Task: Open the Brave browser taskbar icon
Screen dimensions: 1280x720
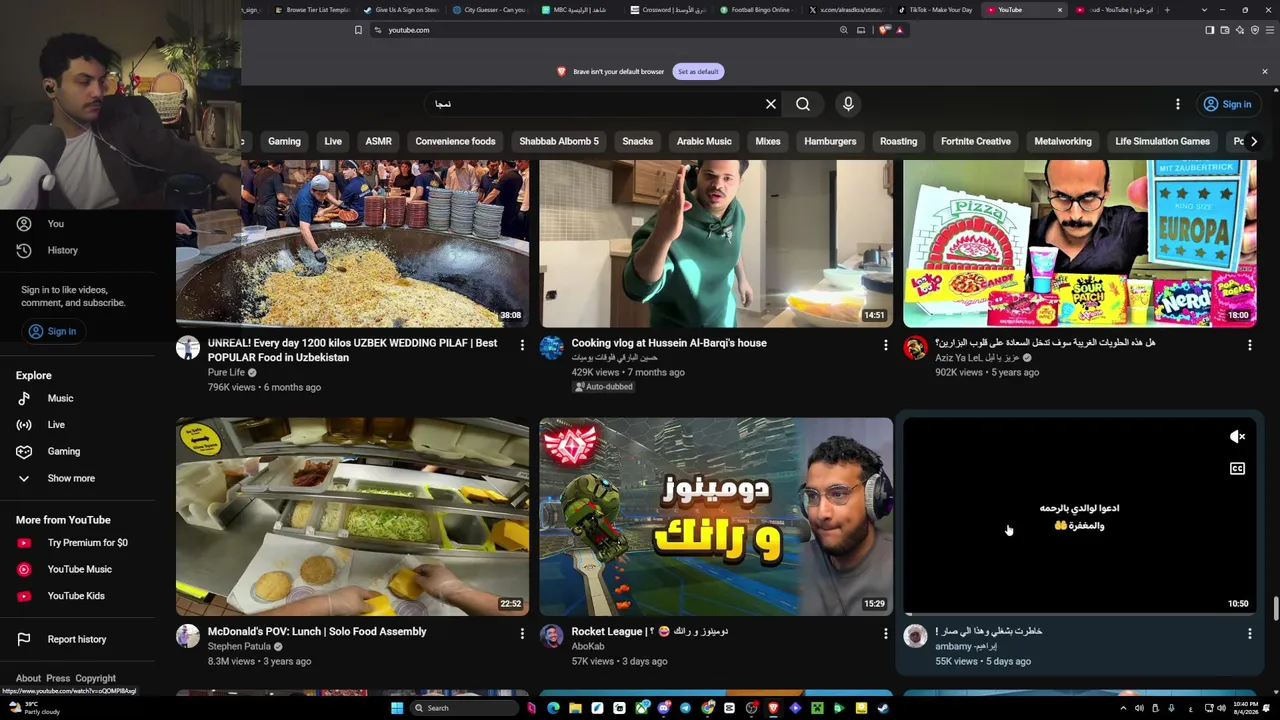Action: tap(773, 708)
